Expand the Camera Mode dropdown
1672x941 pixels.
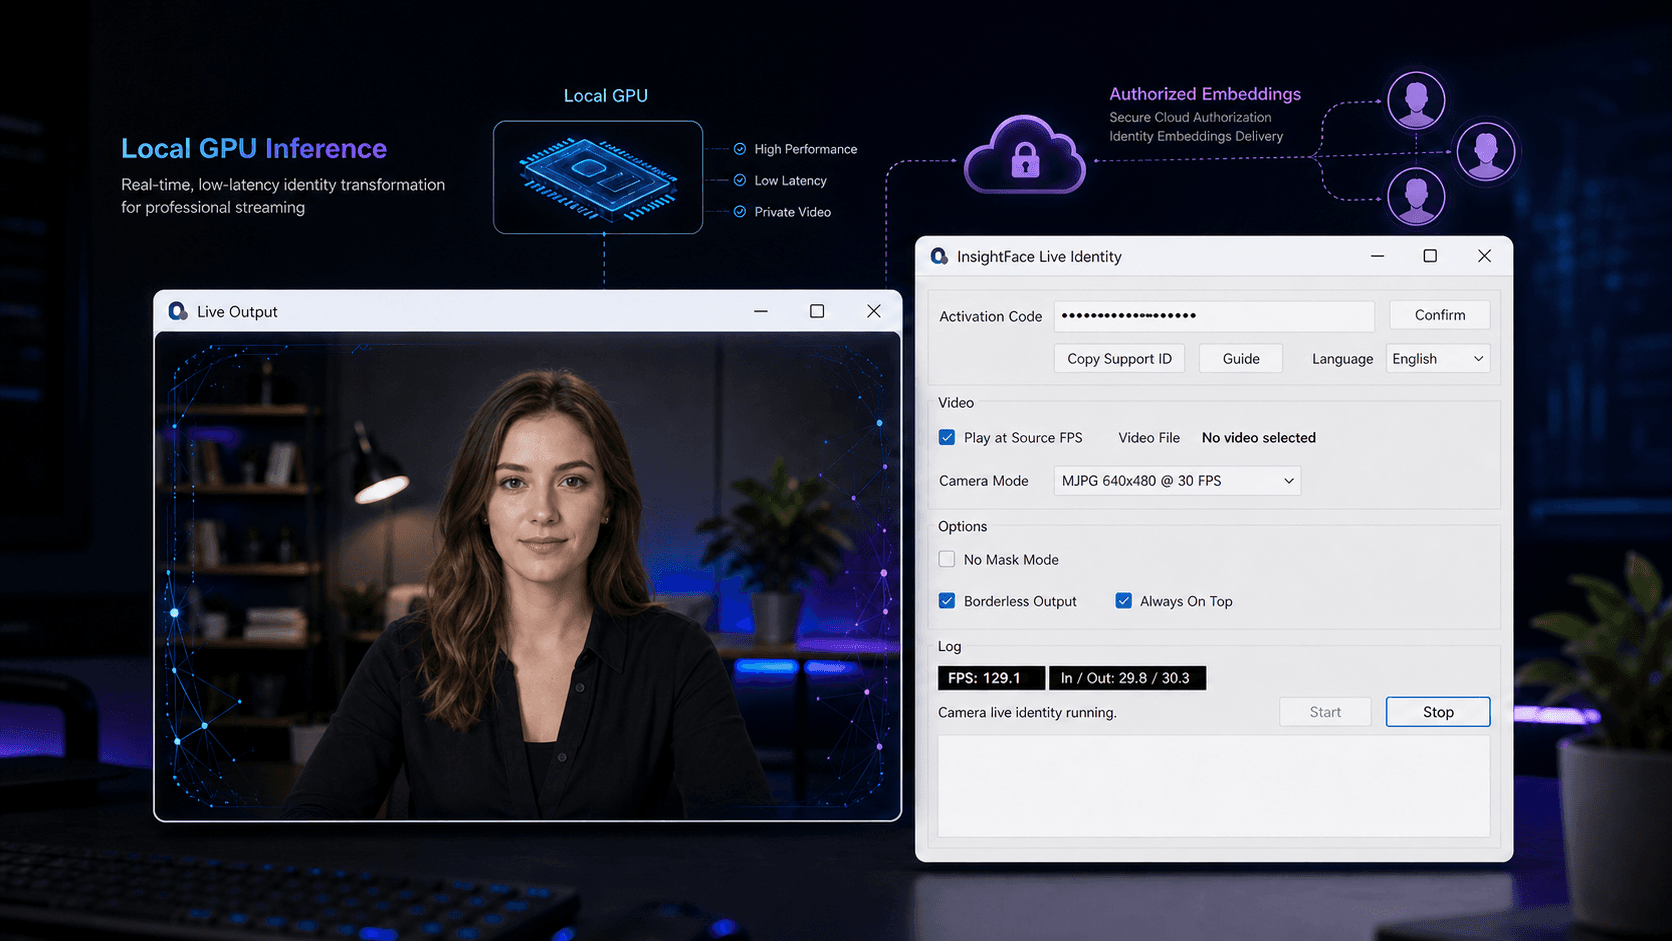point(1177,481)
